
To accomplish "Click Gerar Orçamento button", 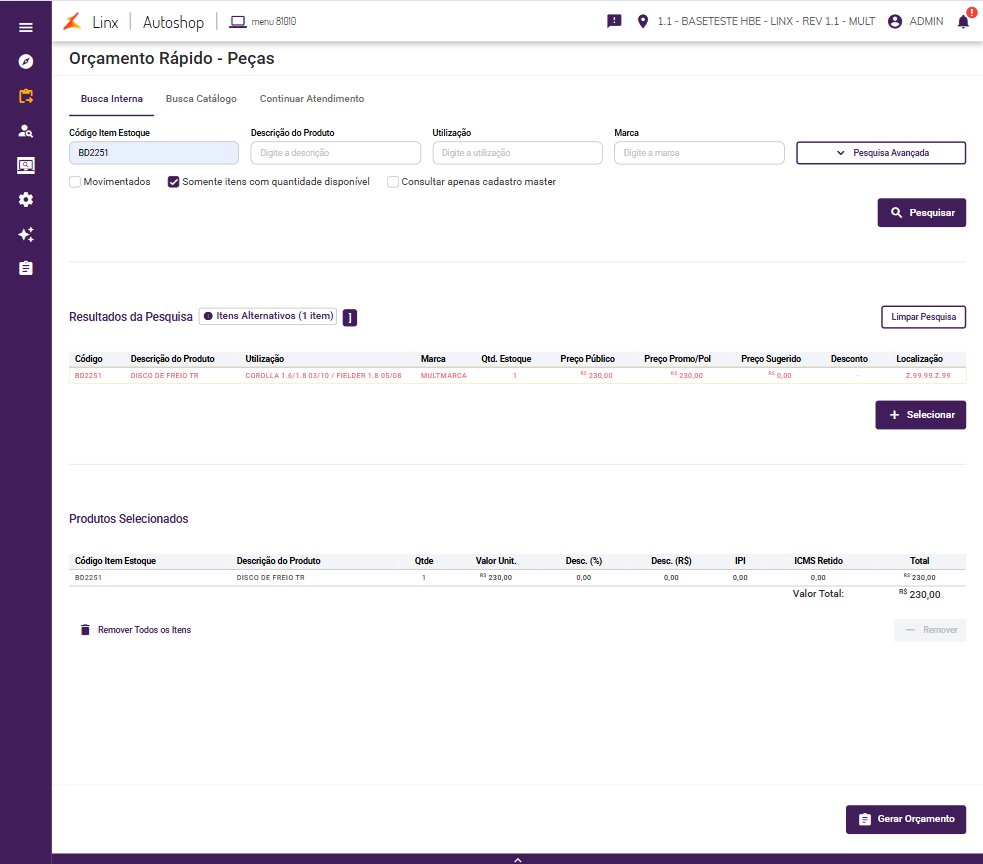I will [906, 819].
